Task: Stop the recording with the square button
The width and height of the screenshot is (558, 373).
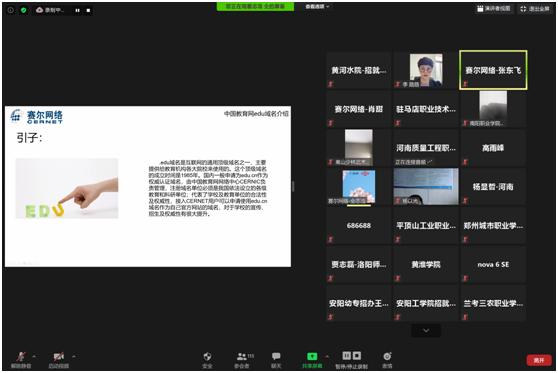Action: [88, 10]
